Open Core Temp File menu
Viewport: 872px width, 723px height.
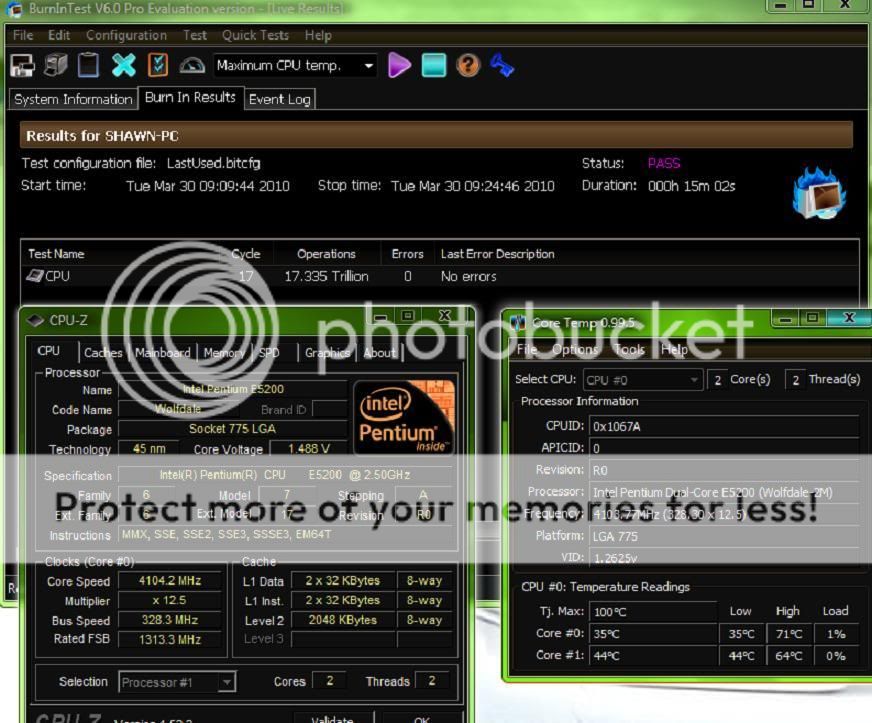coord(527,349)
